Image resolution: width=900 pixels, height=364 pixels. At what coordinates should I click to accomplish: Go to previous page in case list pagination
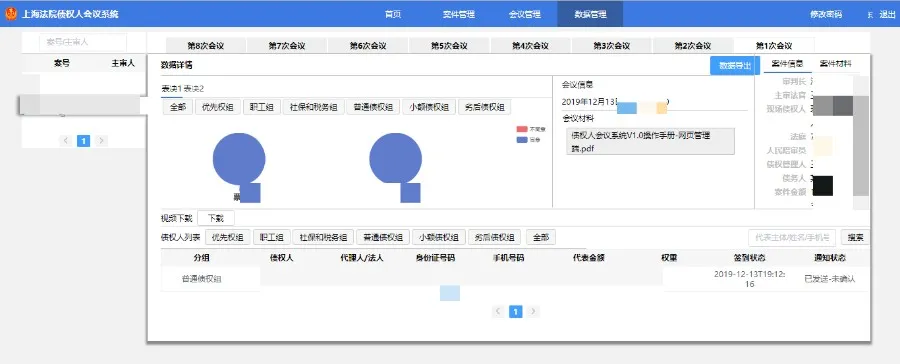coord(66,141)
